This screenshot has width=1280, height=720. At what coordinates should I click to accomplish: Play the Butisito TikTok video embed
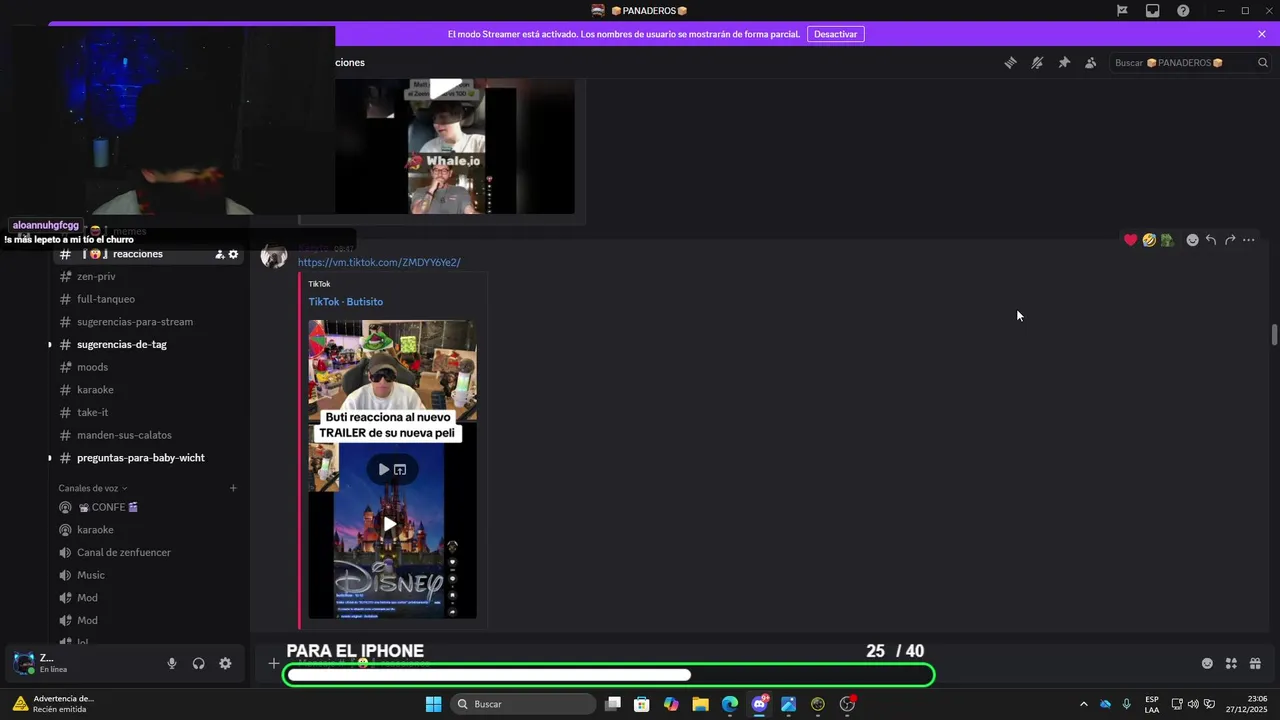[390, 523]
